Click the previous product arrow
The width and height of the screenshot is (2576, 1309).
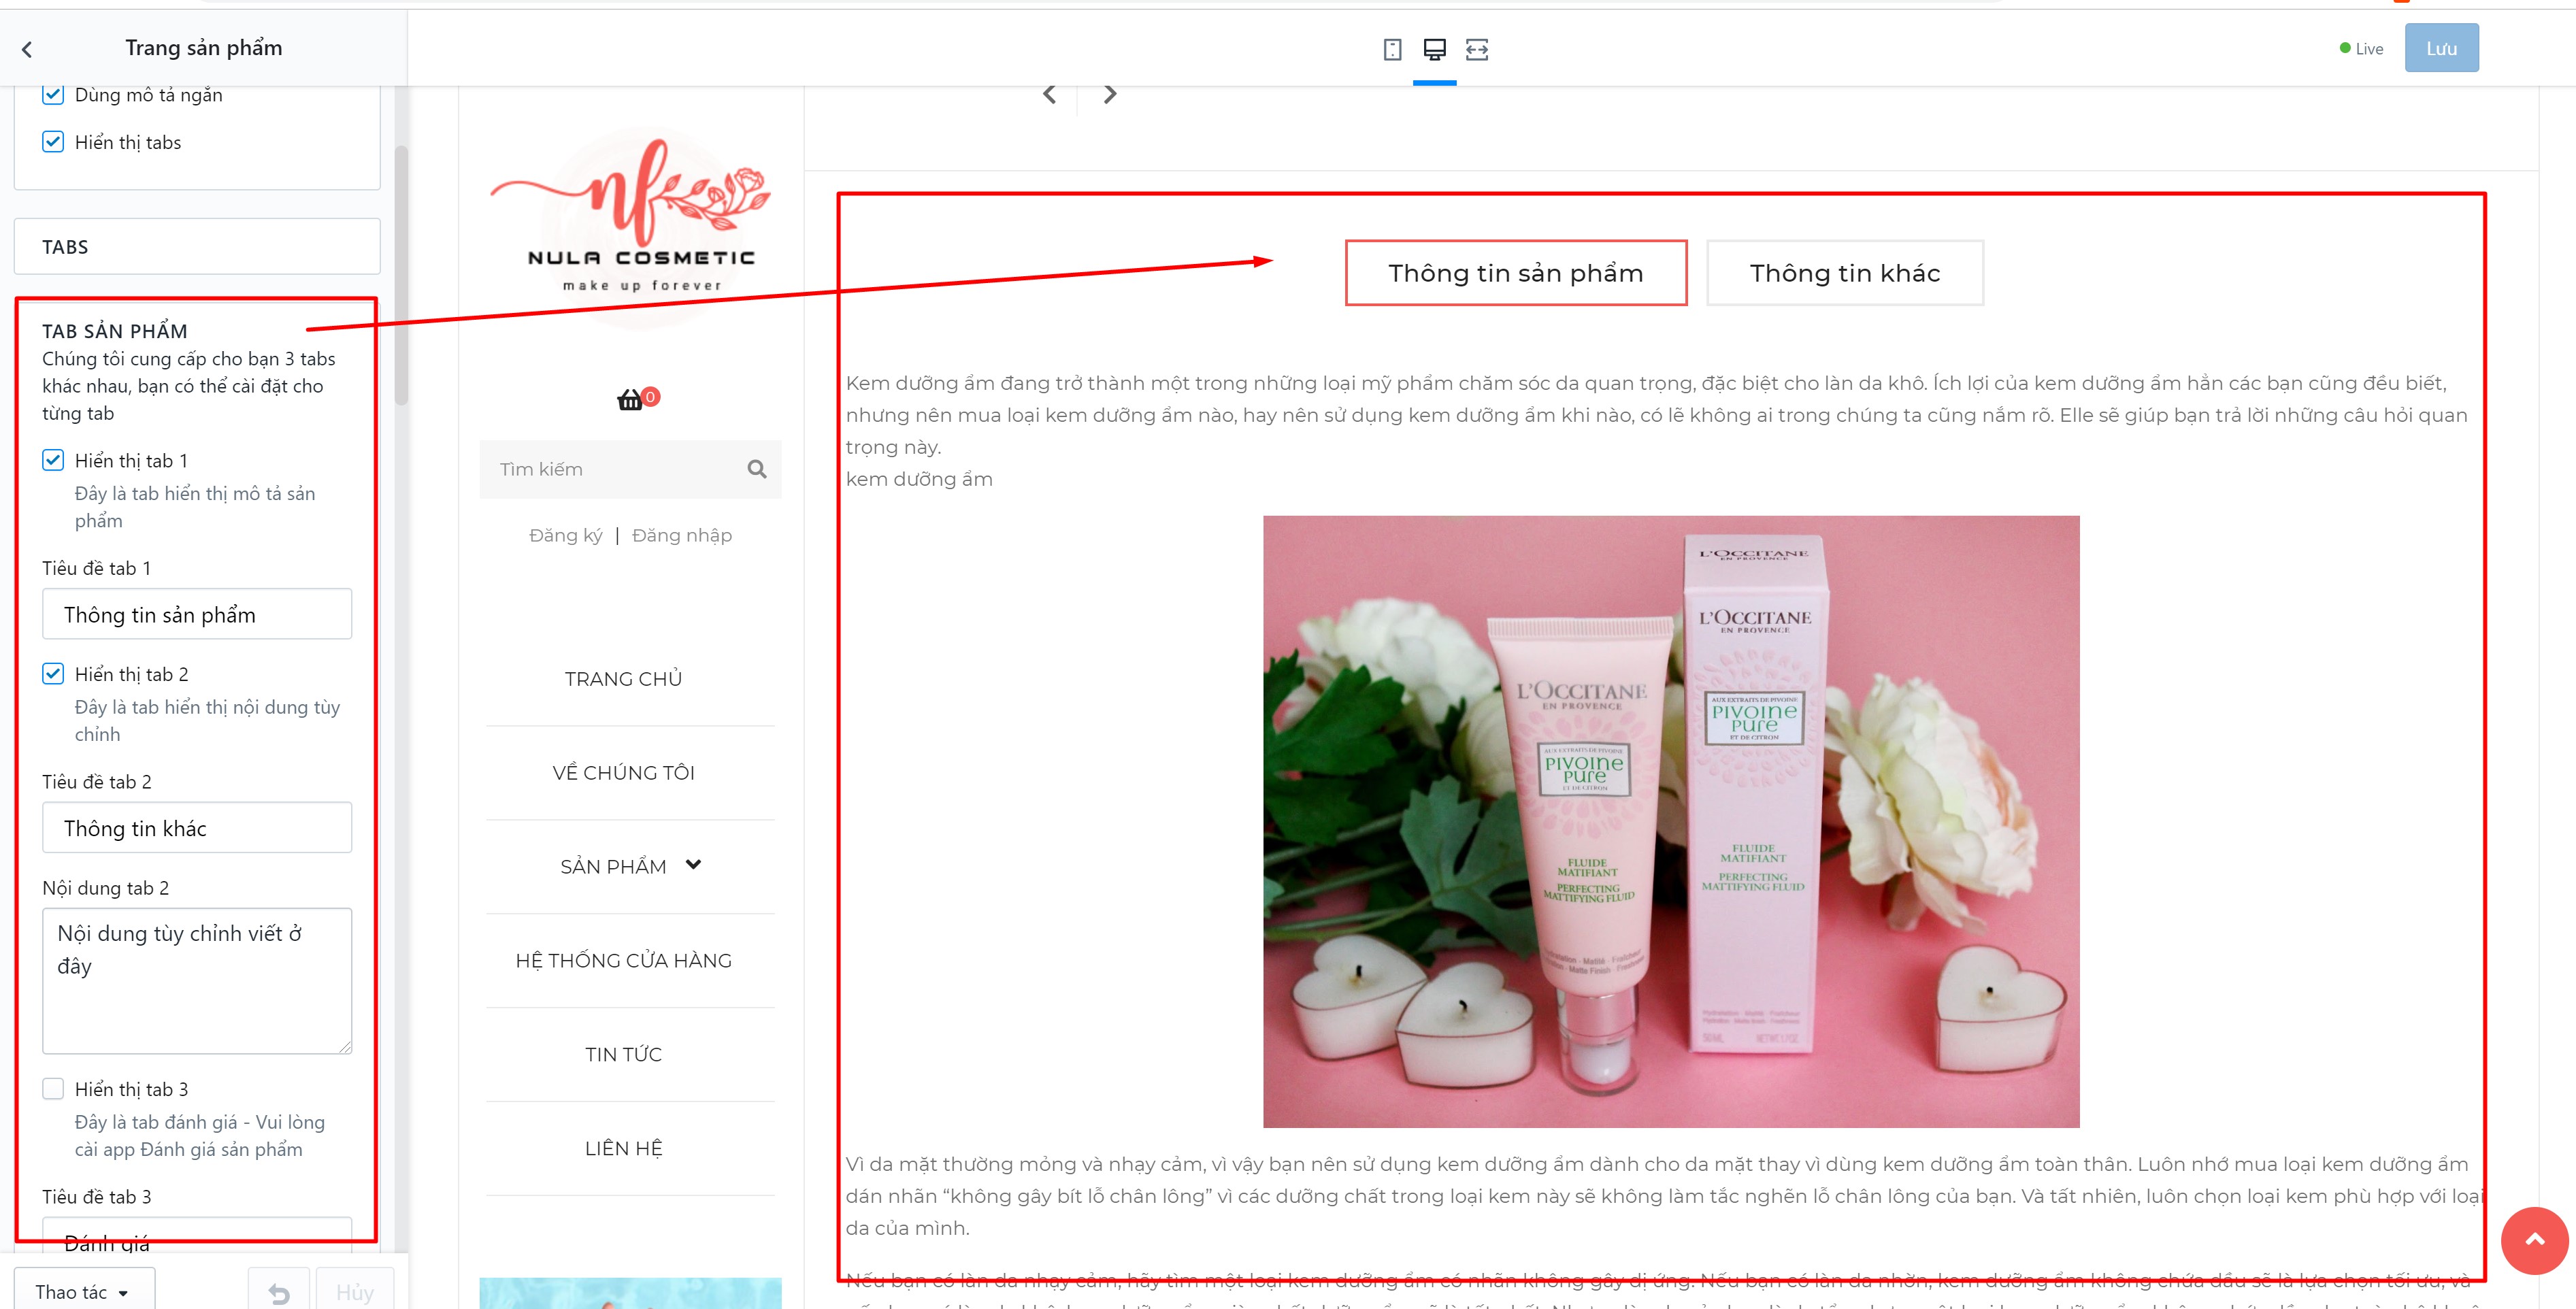coord(1049,94)
